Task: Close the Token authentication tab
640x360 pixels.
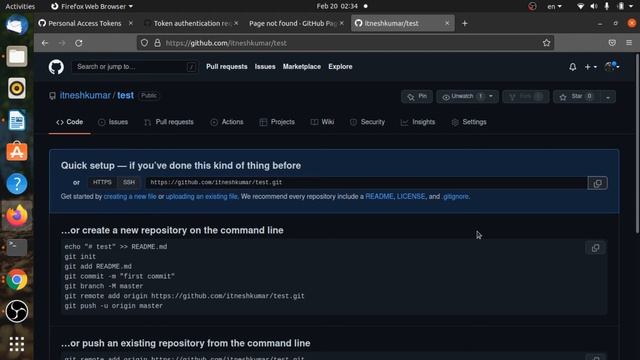Action: point(236,23)
